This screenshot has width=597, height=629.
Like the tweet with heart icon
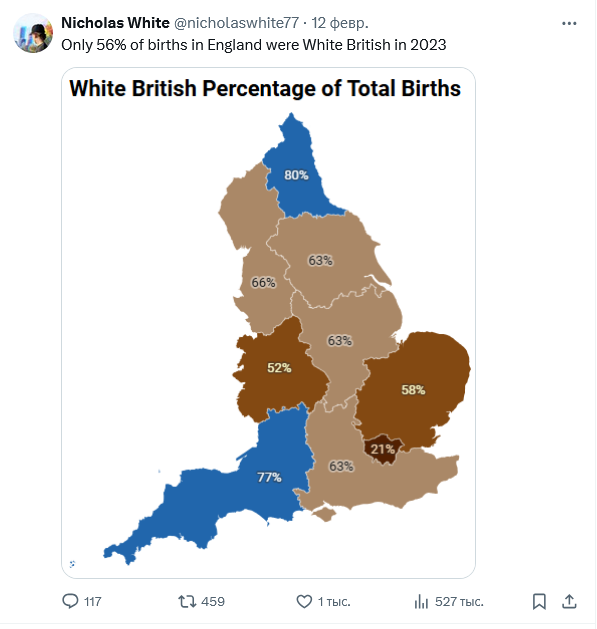(304, 602)
